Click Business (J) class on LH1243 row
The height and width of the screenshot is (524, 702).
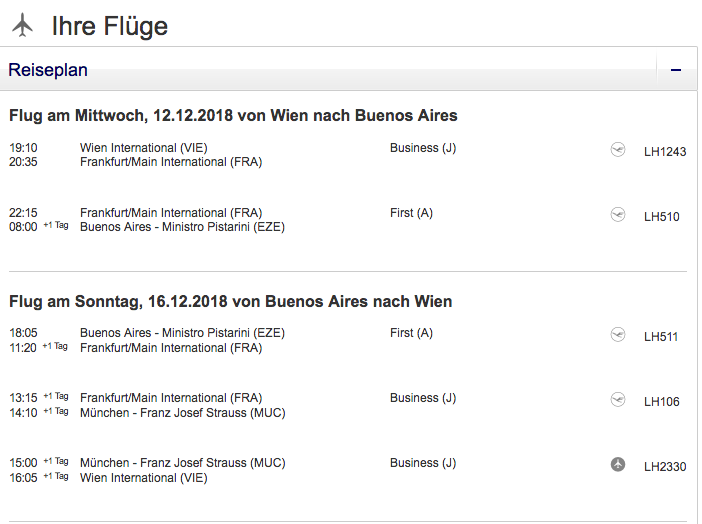(423, 148)
